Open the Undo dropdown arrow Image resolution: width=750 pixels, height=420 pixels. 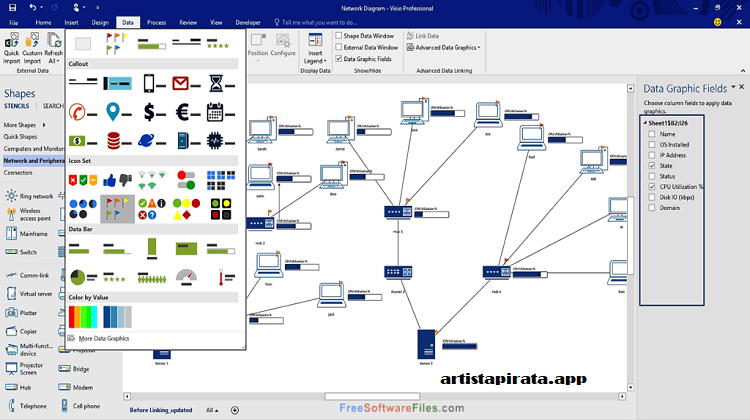click(x=42, y=8)
